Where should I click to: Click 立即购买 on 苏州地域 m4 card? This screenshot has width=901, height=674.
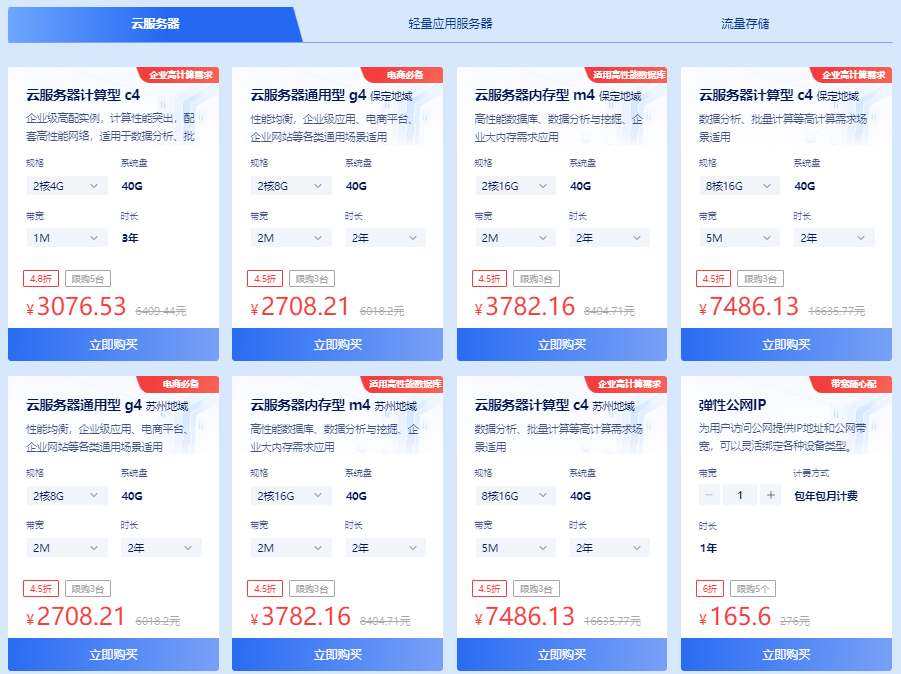coord(337,654)
